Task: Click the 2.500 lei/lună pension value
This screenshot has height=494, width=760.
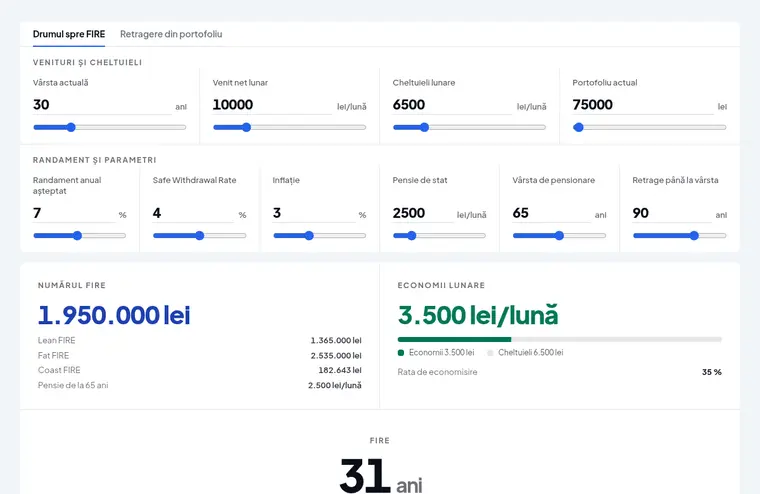Action: coord(334,385)
